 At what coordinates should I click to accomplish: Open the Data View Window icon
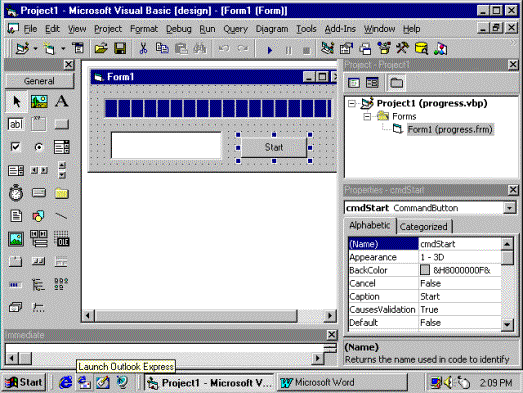(x=421, y=49)
